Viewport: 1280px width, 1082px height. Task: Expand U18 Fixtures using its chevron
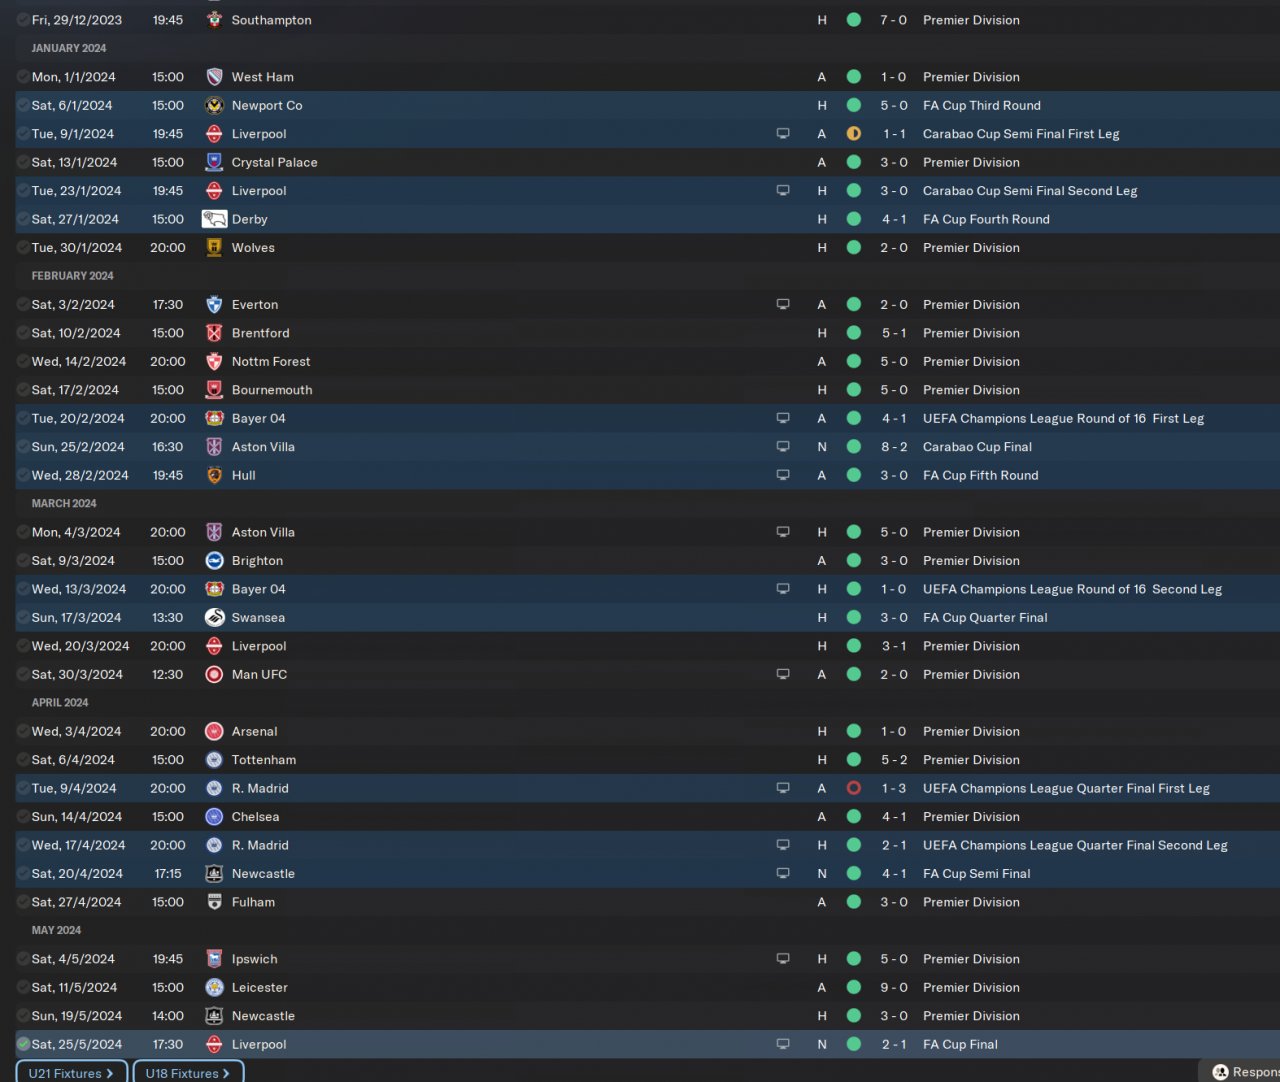pyautogui.click(x=226, y=1073)
